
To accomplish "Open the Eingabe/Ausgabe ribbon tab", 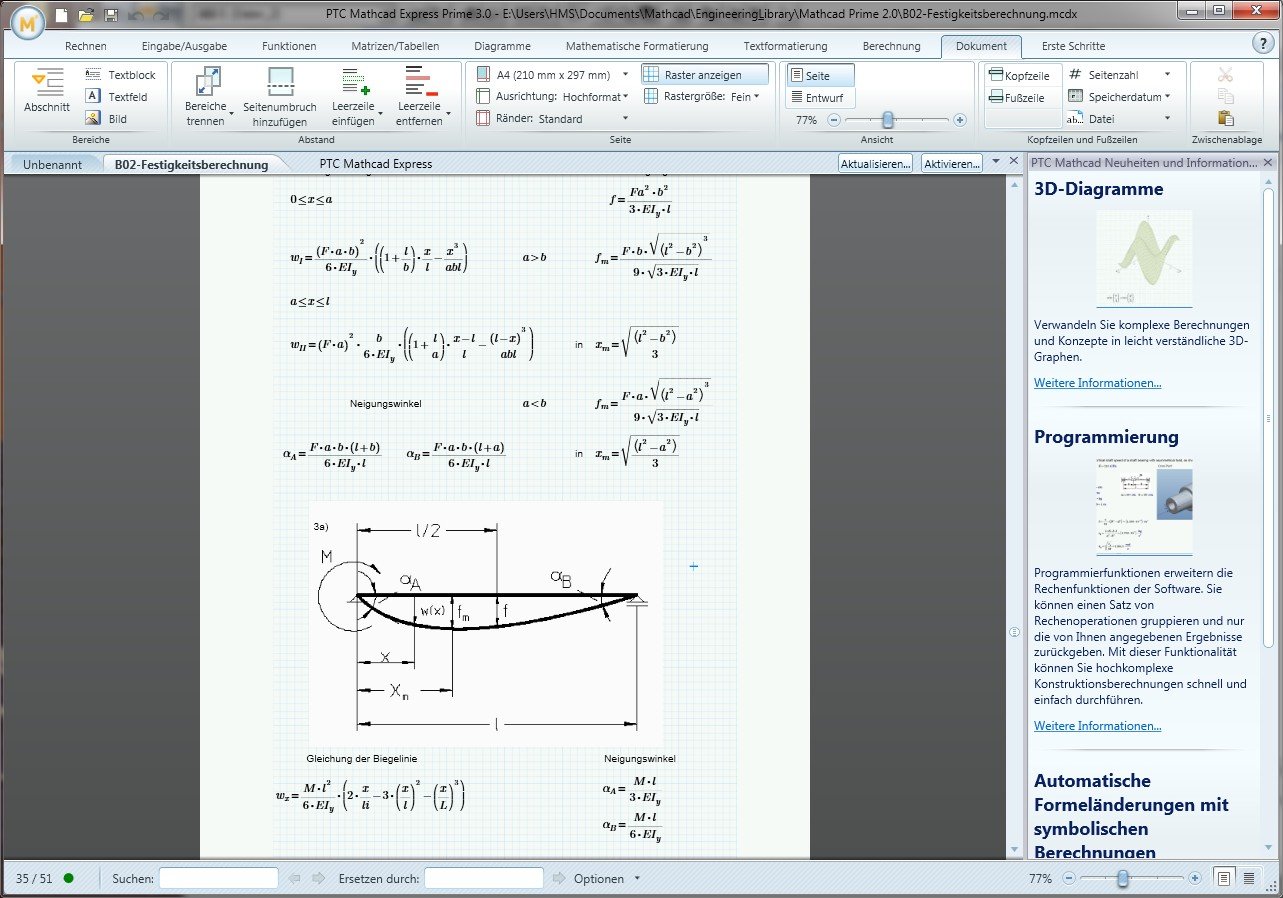I will [x=184, y=46].
